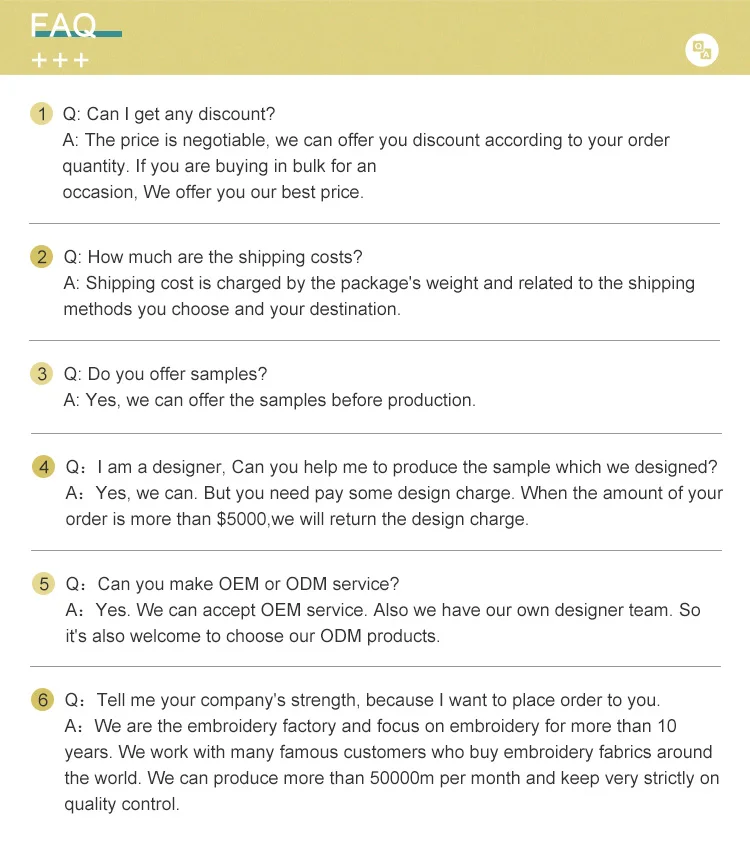Click the three plus signs under FAQ

61,61
